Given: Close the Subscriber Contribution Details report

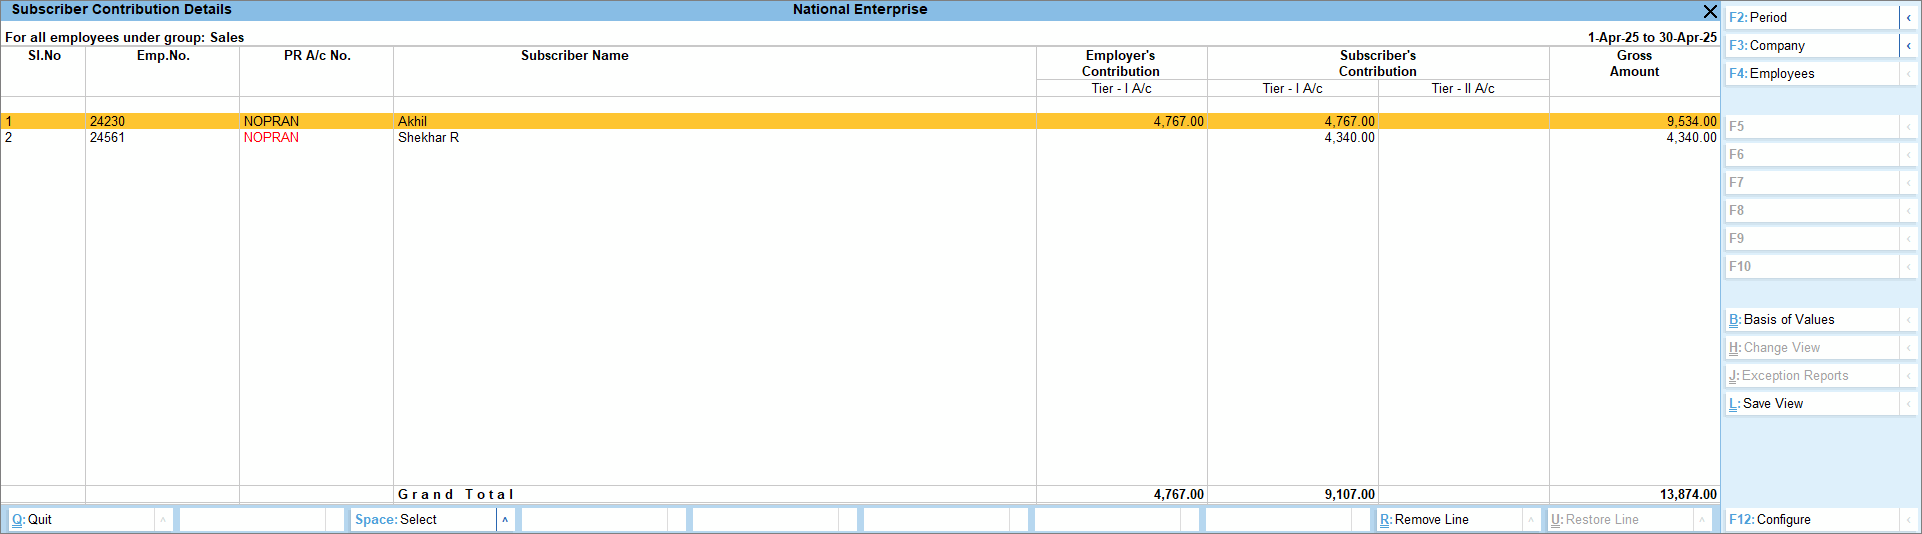Looking at the screenshot, I should pyautogui.click(x=1709, y=11).
